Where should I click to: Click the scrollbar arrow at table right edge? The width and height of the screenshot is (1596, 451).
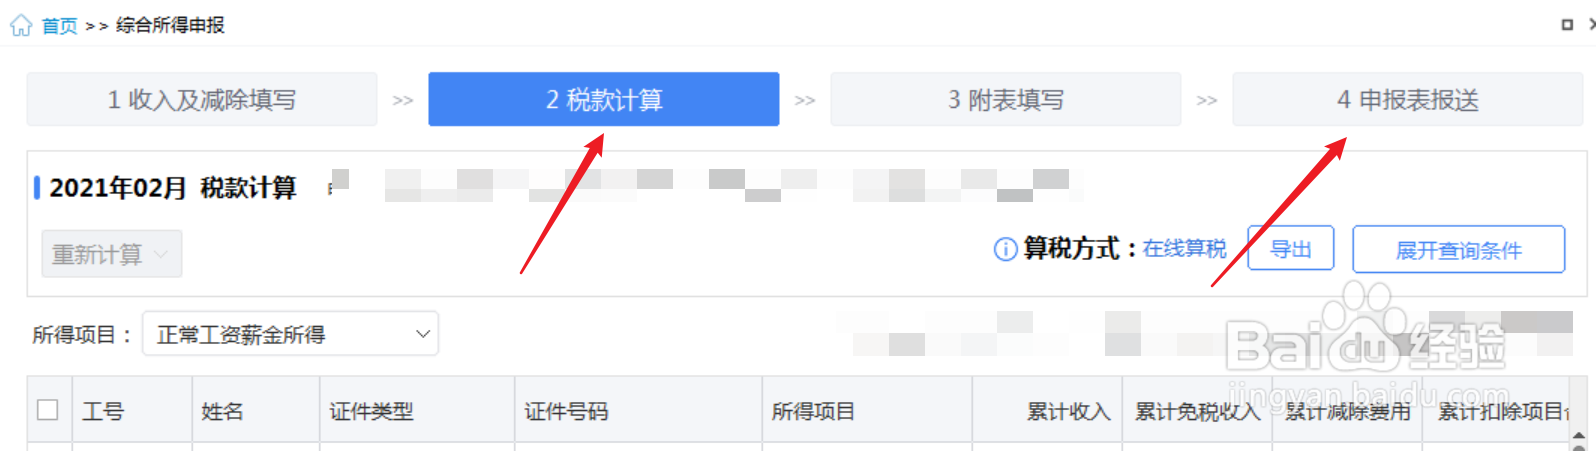tap(1579, 438)
